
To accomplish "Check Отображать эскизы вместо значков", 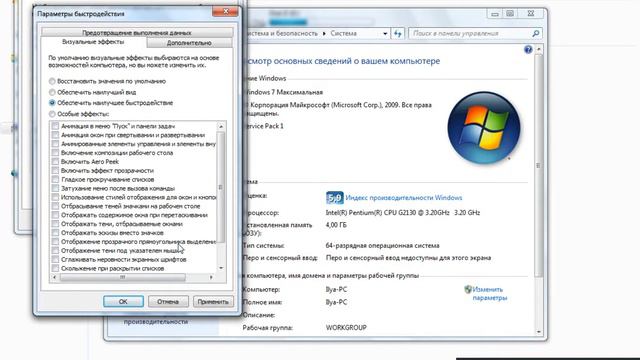I will [55, 233].
